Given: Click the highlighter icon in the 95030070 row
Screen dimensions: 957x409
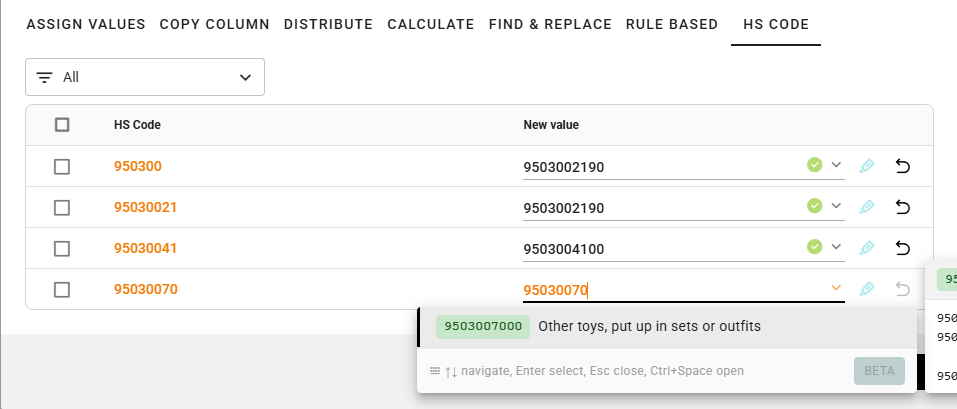Looking at the screenshot, I should [x=867, y=289].
